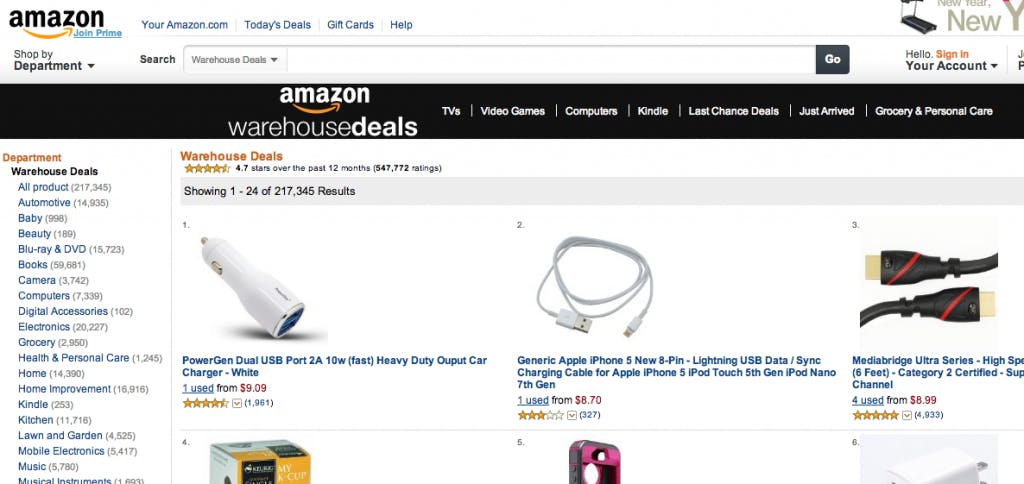Screen dimensions: 1024x484
Task: Click the Amazon Warehouse Deals banner logo
Action: click(323, 111)
